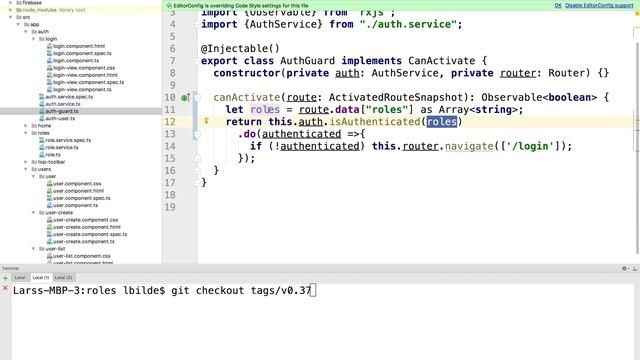Click the override gutter icon on line 10
Viewport: 640px width, 360px height.
coord(185,98)
